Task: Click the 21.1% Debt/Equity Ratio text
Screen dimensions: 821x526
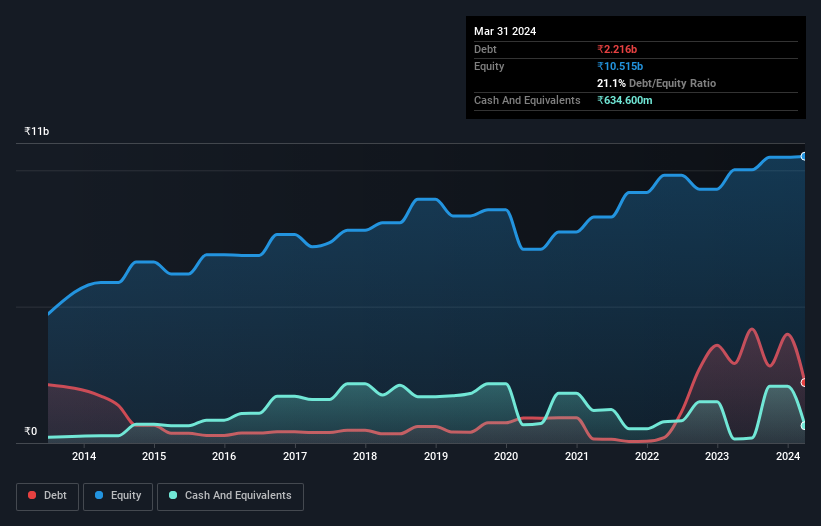Action: pos(656,83)
